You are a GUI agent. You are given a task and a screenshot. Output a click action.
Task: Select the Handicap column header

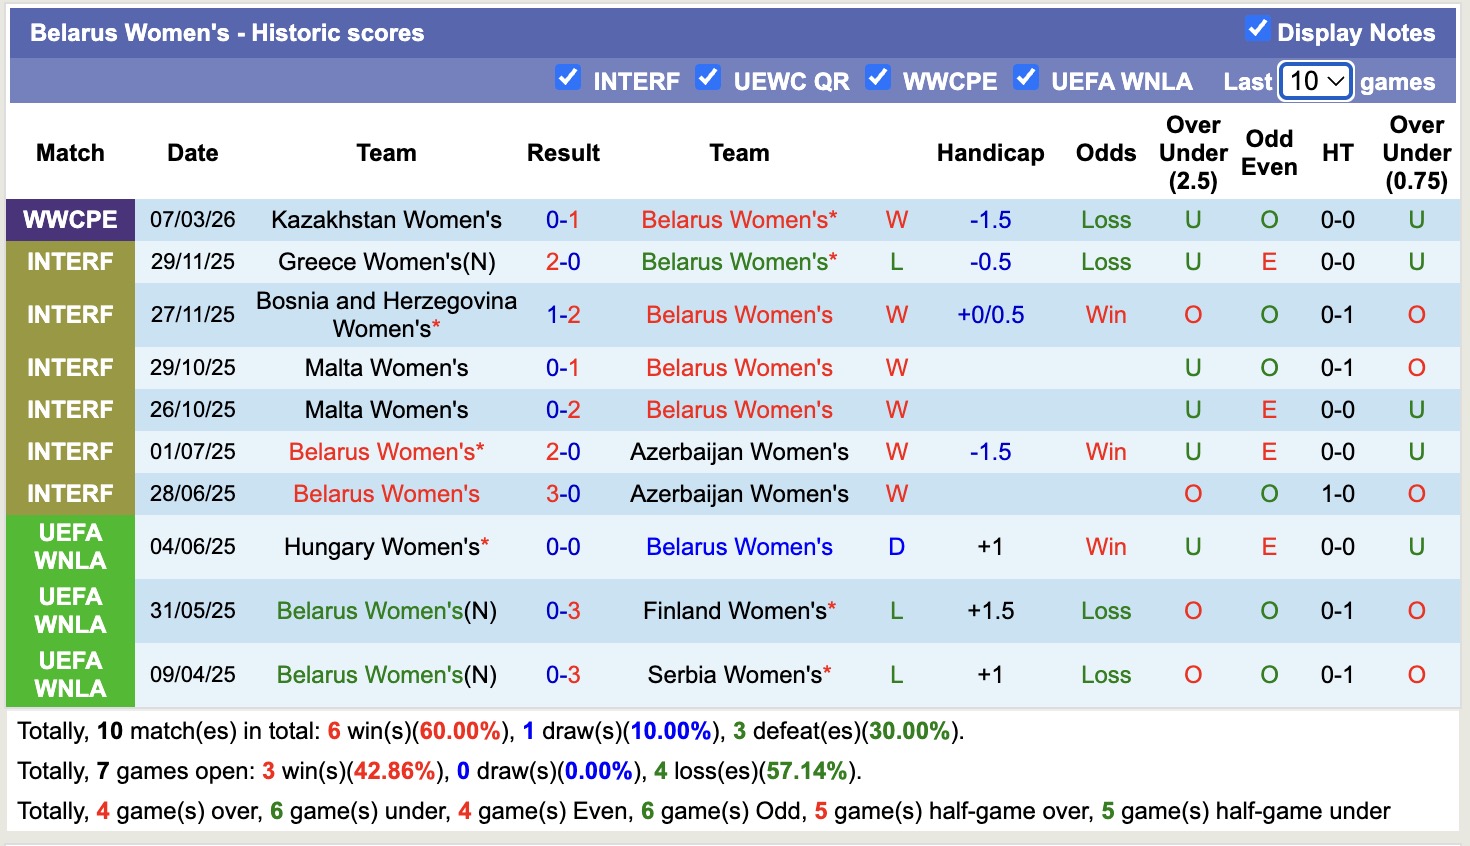pos(990,152)
